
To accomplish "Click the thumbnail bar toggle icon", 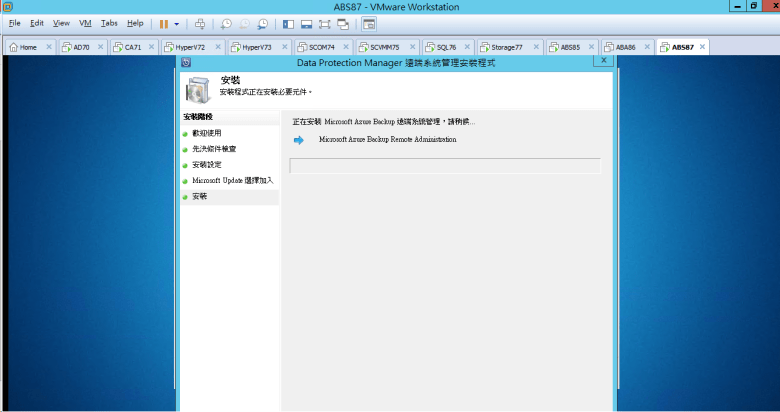I will [x=306, y=23].
